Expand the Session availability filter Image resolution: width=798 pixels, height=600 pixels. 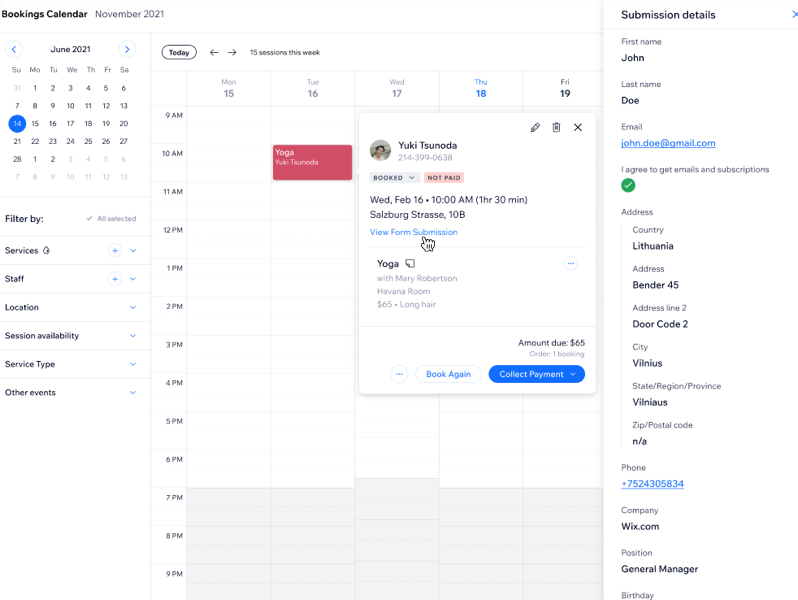(133, 336)
